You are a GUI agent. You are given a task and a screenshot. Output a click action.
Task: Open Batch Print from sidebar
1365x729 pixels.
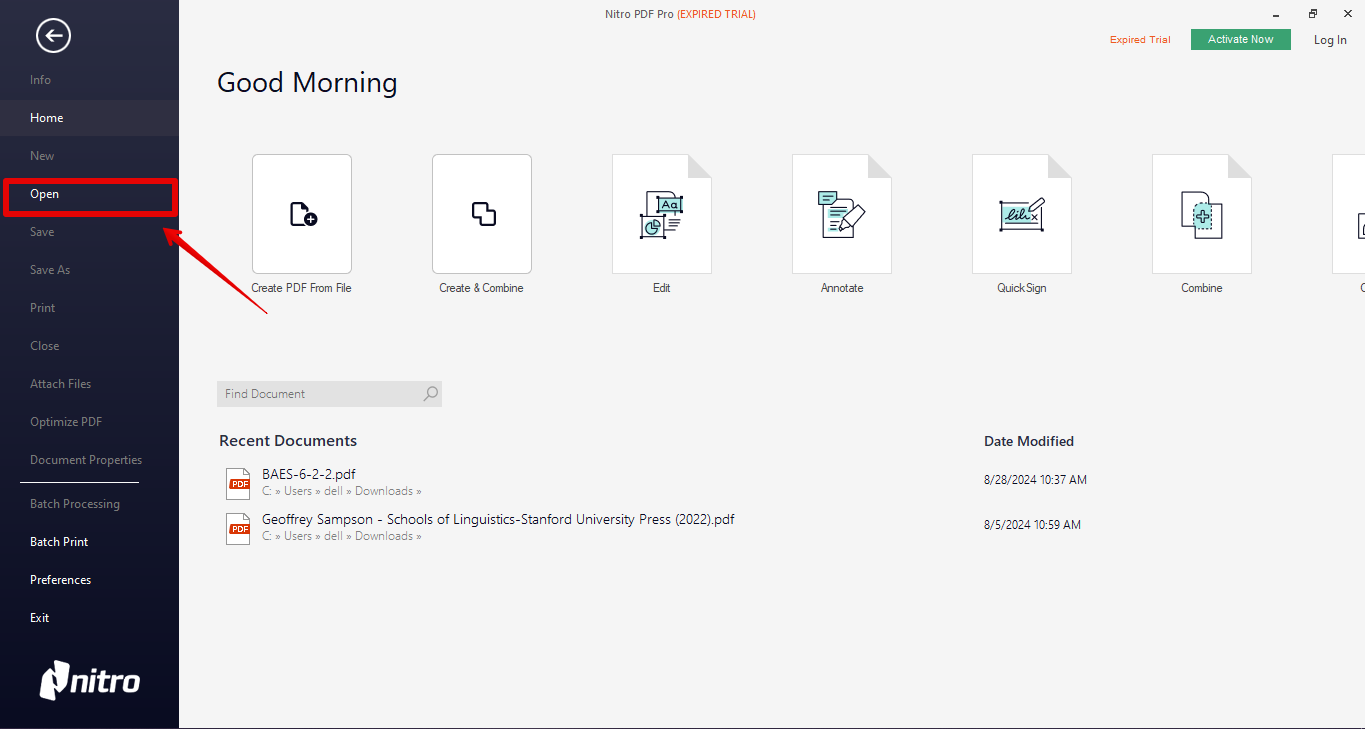[x=59, y=542]
